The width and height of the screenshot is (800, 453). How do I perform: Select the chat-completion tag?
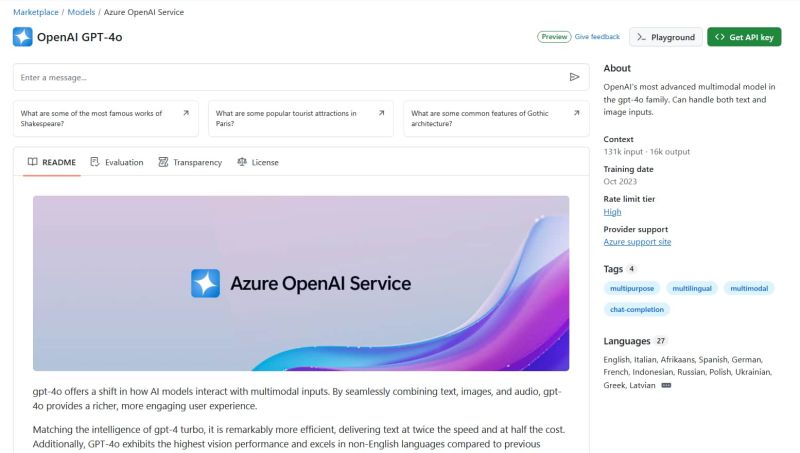[637, 309]
